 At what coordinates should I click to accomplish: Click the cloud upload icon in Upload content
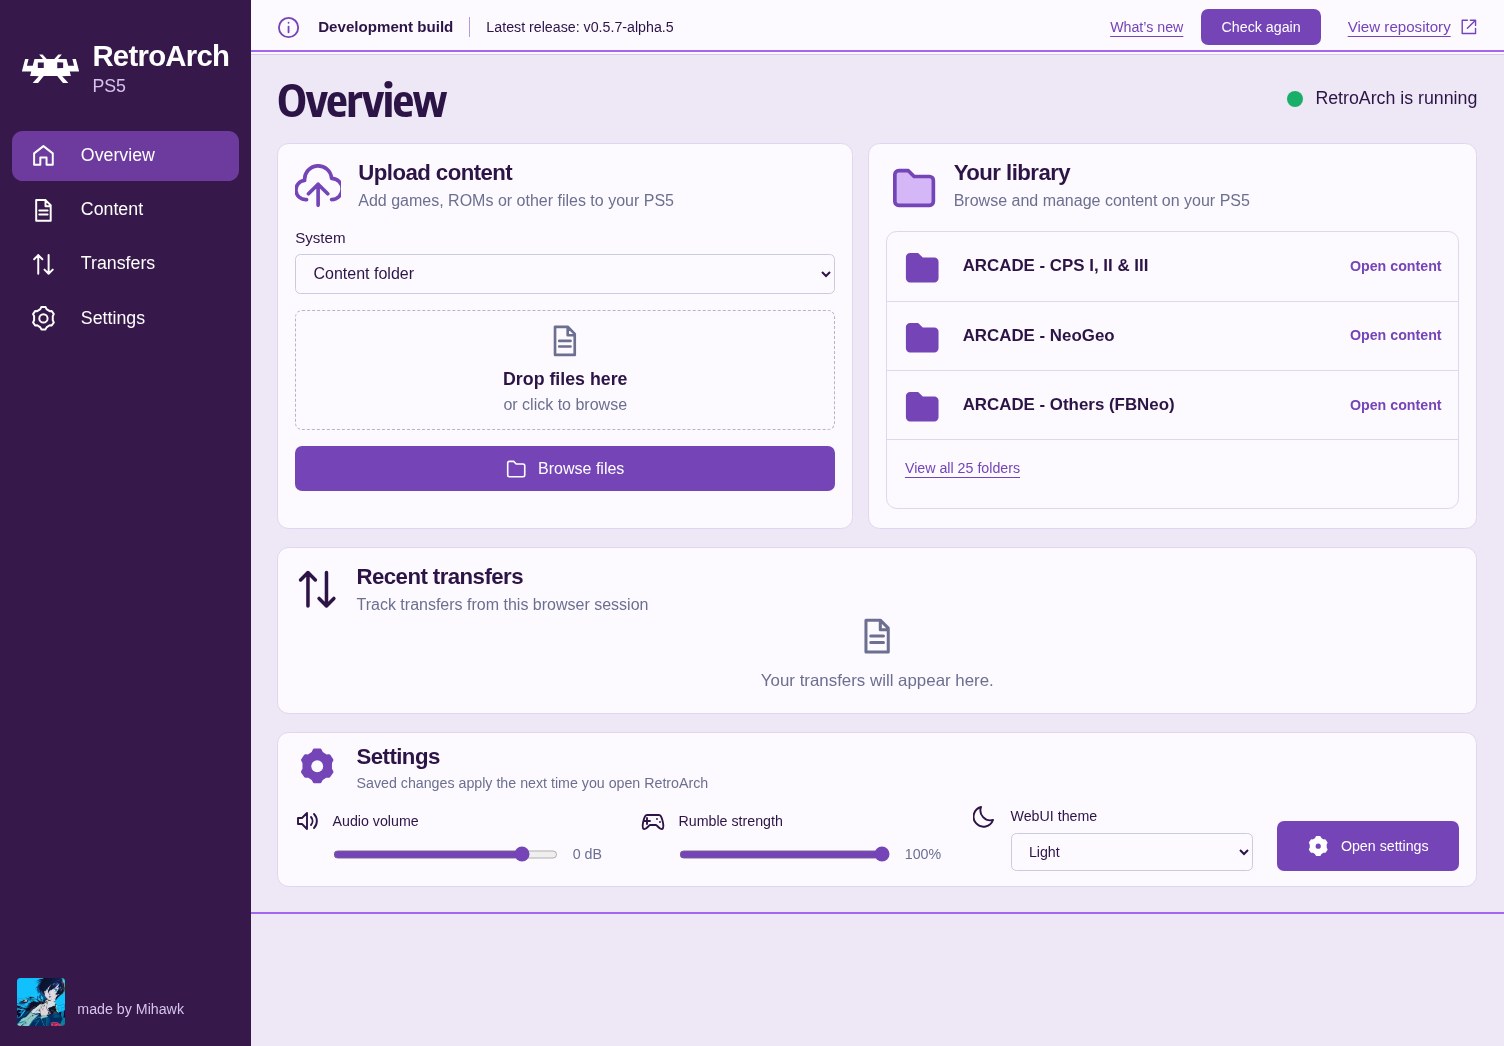click(x=318, y=185)
